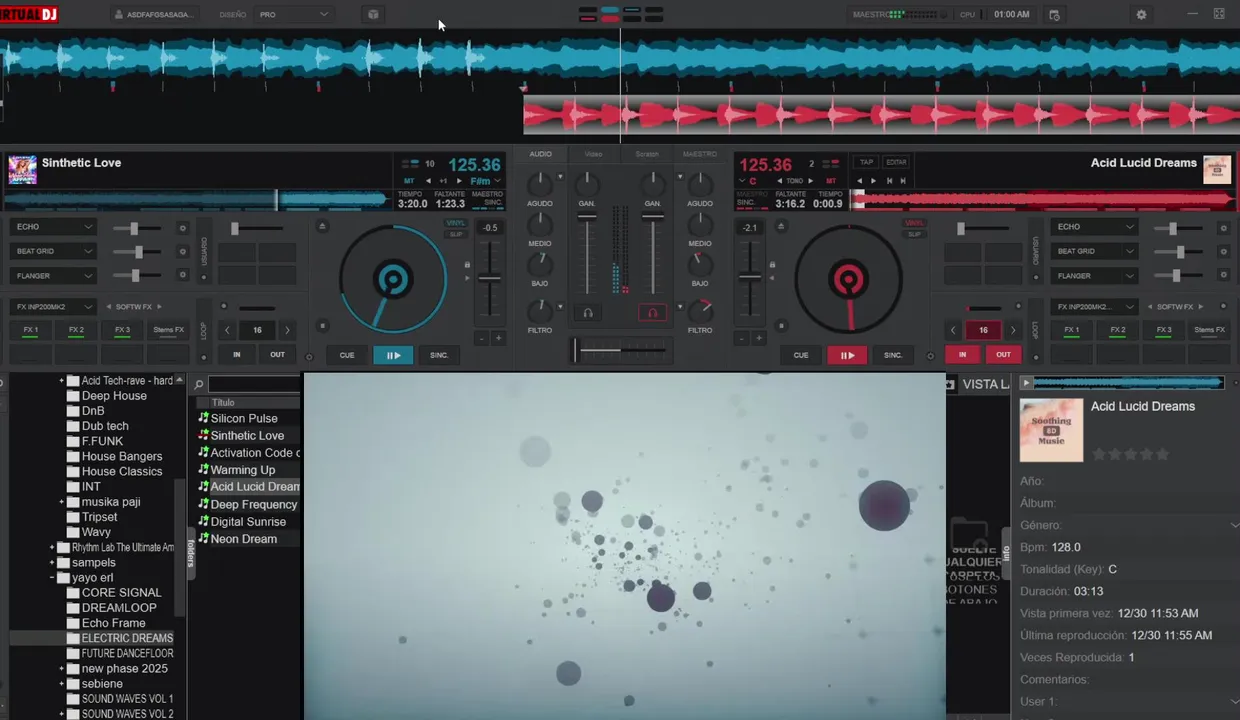The height and width of the screenshot is (720, 1240).
Task: Click the info preview play icon
Action: [1026, 383]
